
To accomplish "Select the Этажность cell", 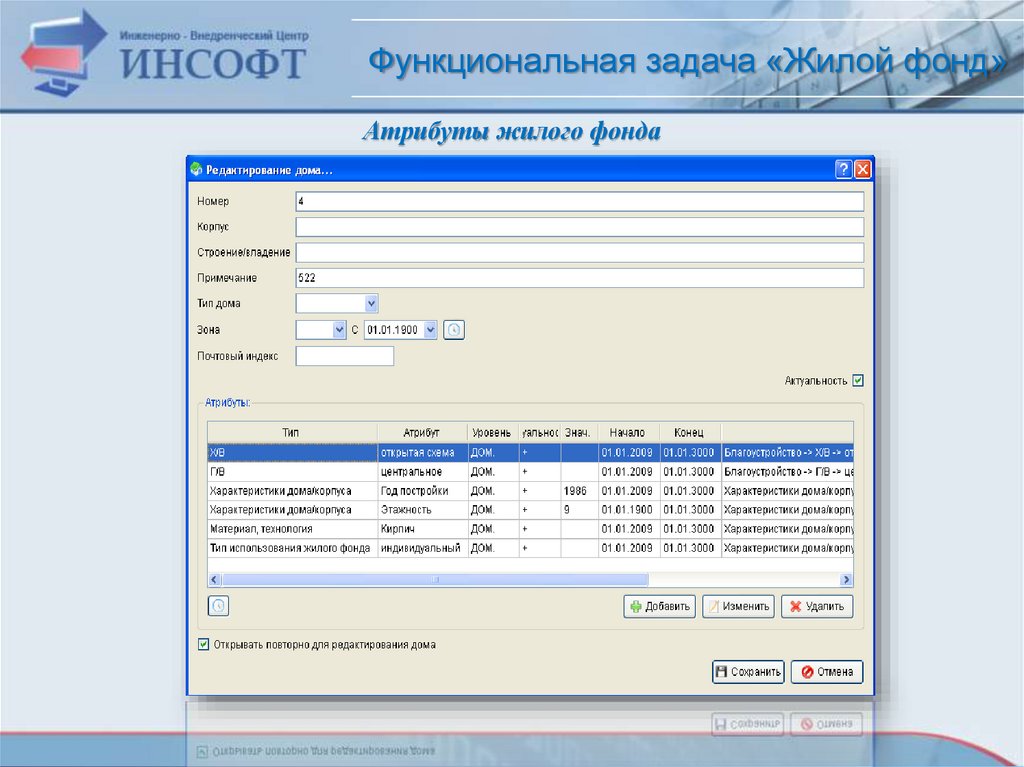I will (422, 510).
